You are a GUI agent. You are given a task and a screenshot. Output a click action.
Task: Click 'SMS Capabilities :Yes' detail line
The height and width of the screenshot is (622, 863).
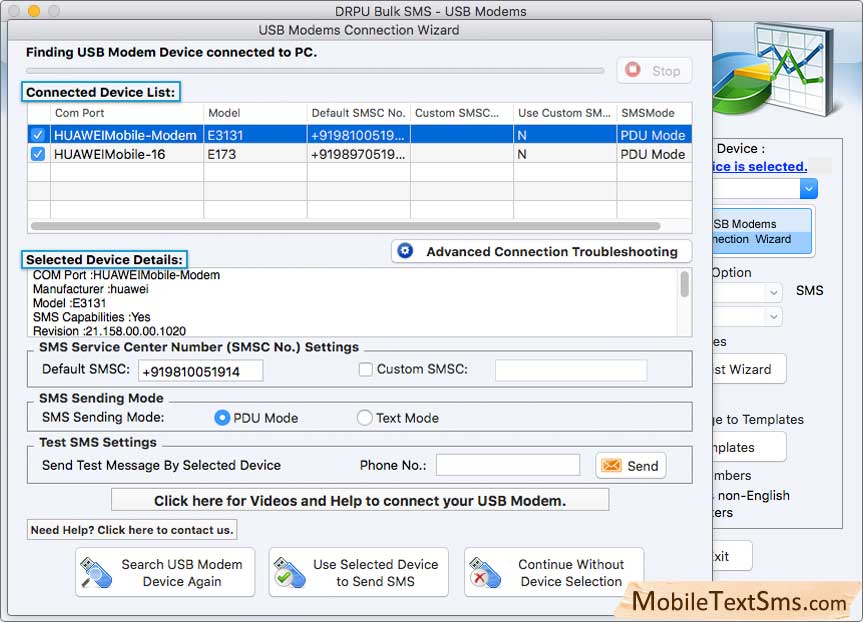coord(91,317)
